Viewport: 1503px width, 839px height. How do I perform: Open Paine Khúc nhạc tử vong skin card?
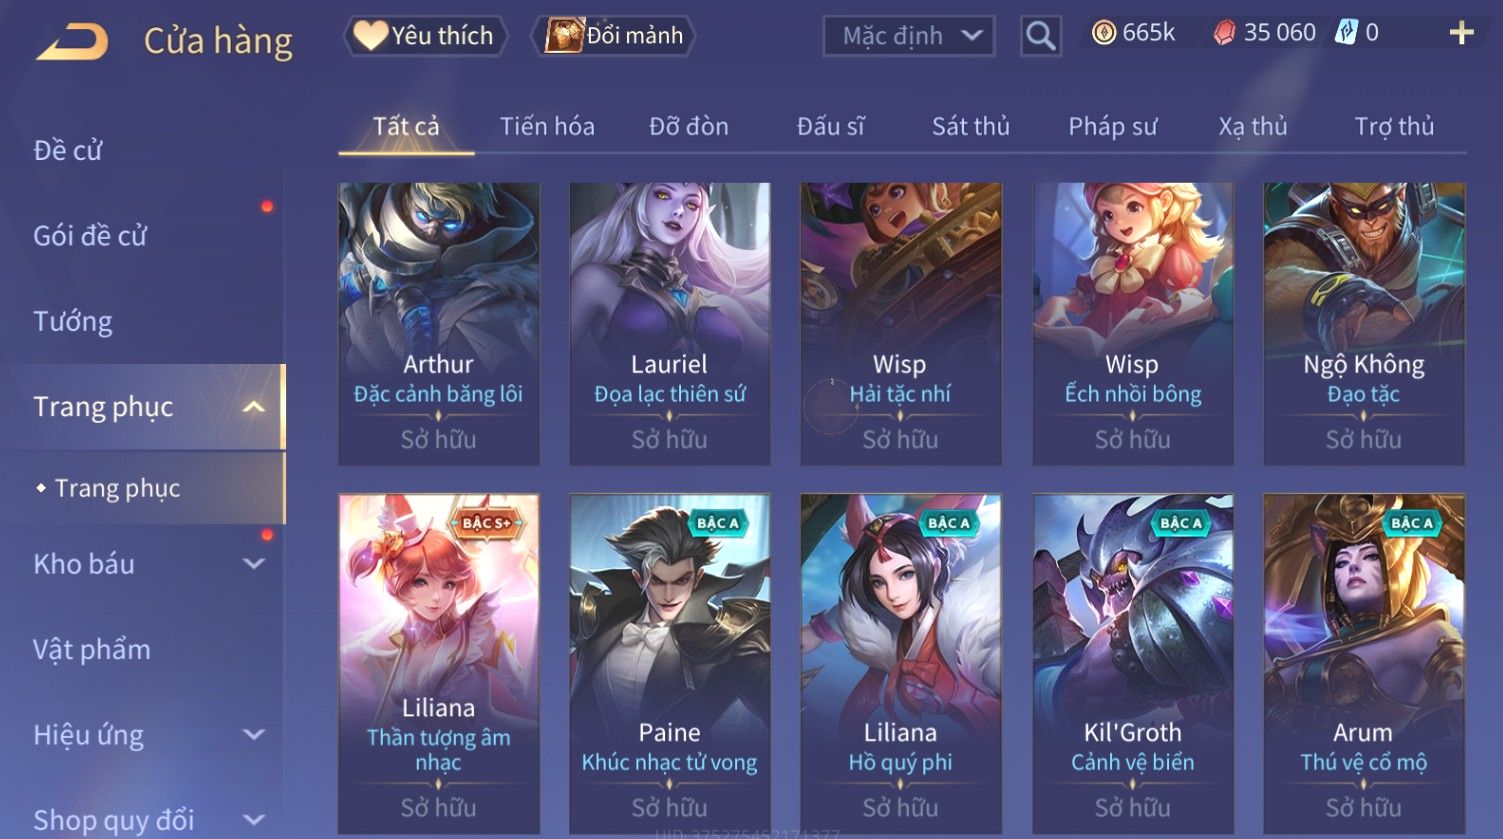[x=669, y=664]
